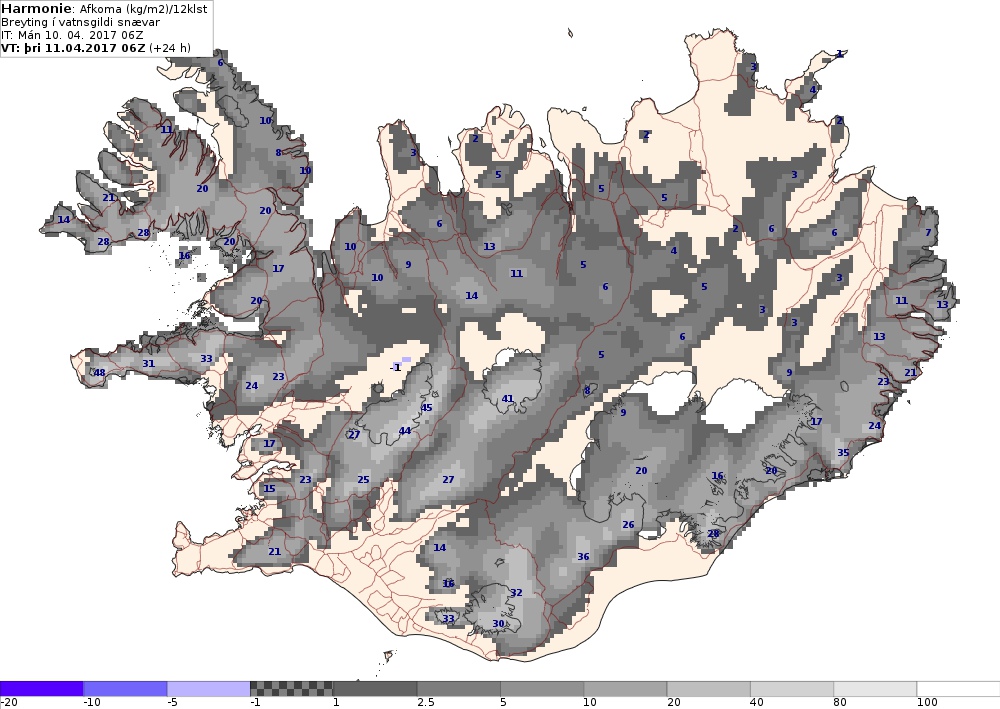The height and width of the screenshot is (709, 1000).
Task: Click the "48" value on the western peninsula tip
Action: [x=99, y=373]
